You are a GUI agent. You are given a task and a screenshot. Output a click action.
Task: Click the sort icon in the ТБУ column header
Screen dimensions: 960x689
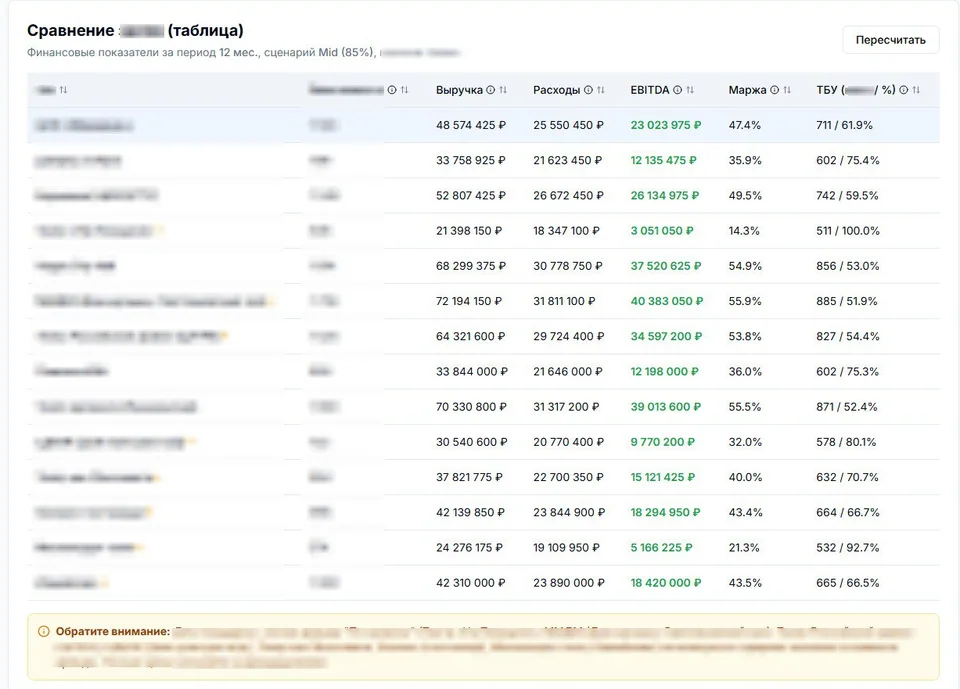point(916,90)
